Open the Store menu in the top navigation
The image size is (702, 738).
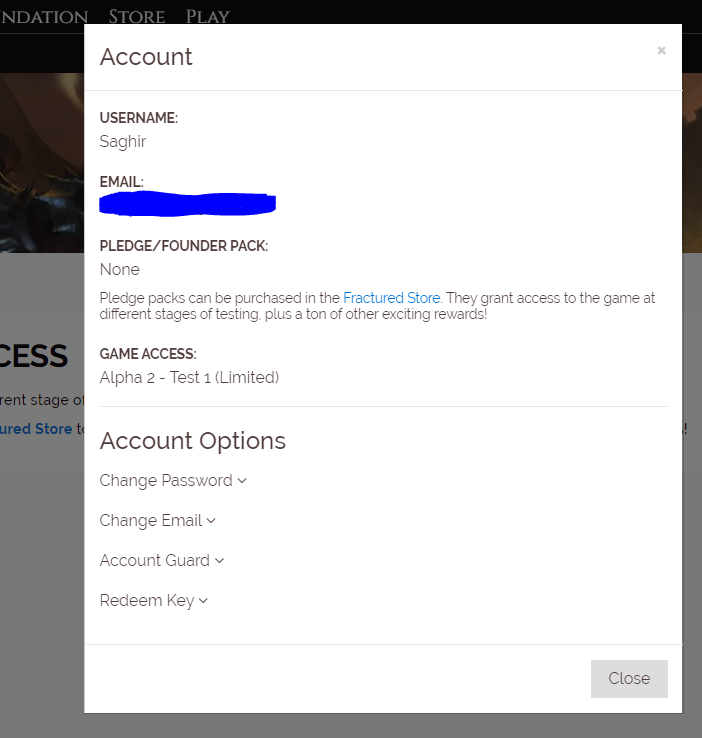[x=137, y=17]
